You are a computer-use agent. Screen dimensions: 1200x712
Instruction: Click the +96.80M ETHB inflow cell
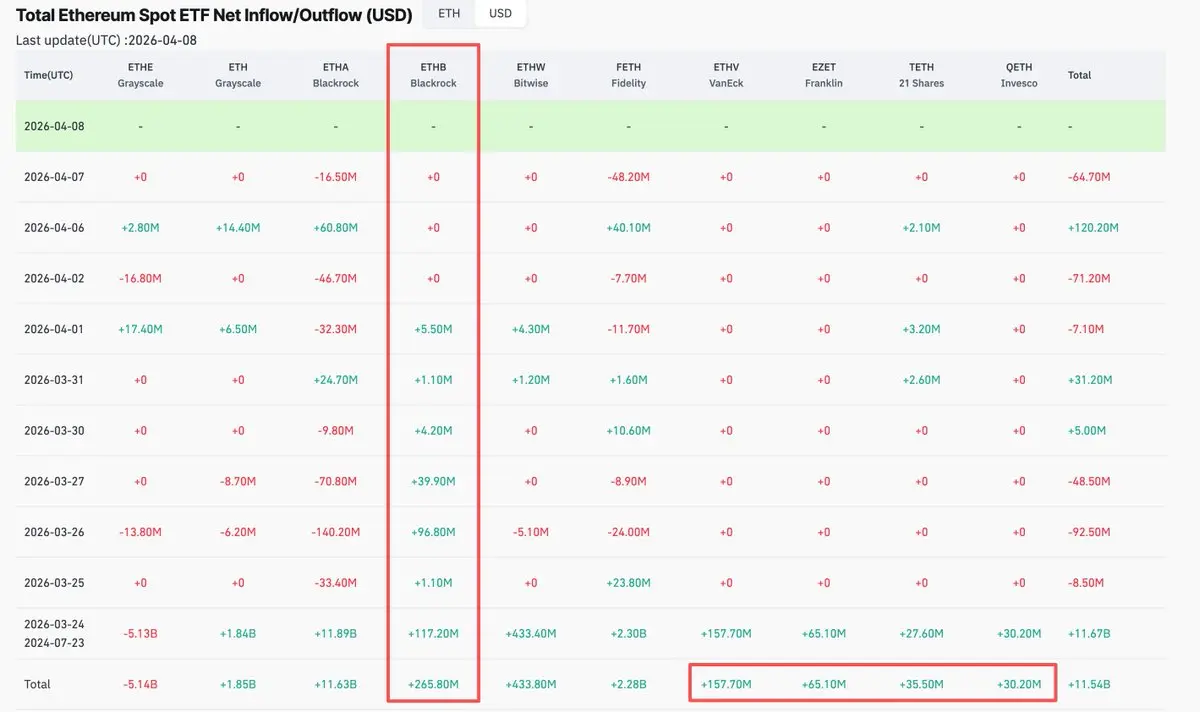[x=433, y=532]
